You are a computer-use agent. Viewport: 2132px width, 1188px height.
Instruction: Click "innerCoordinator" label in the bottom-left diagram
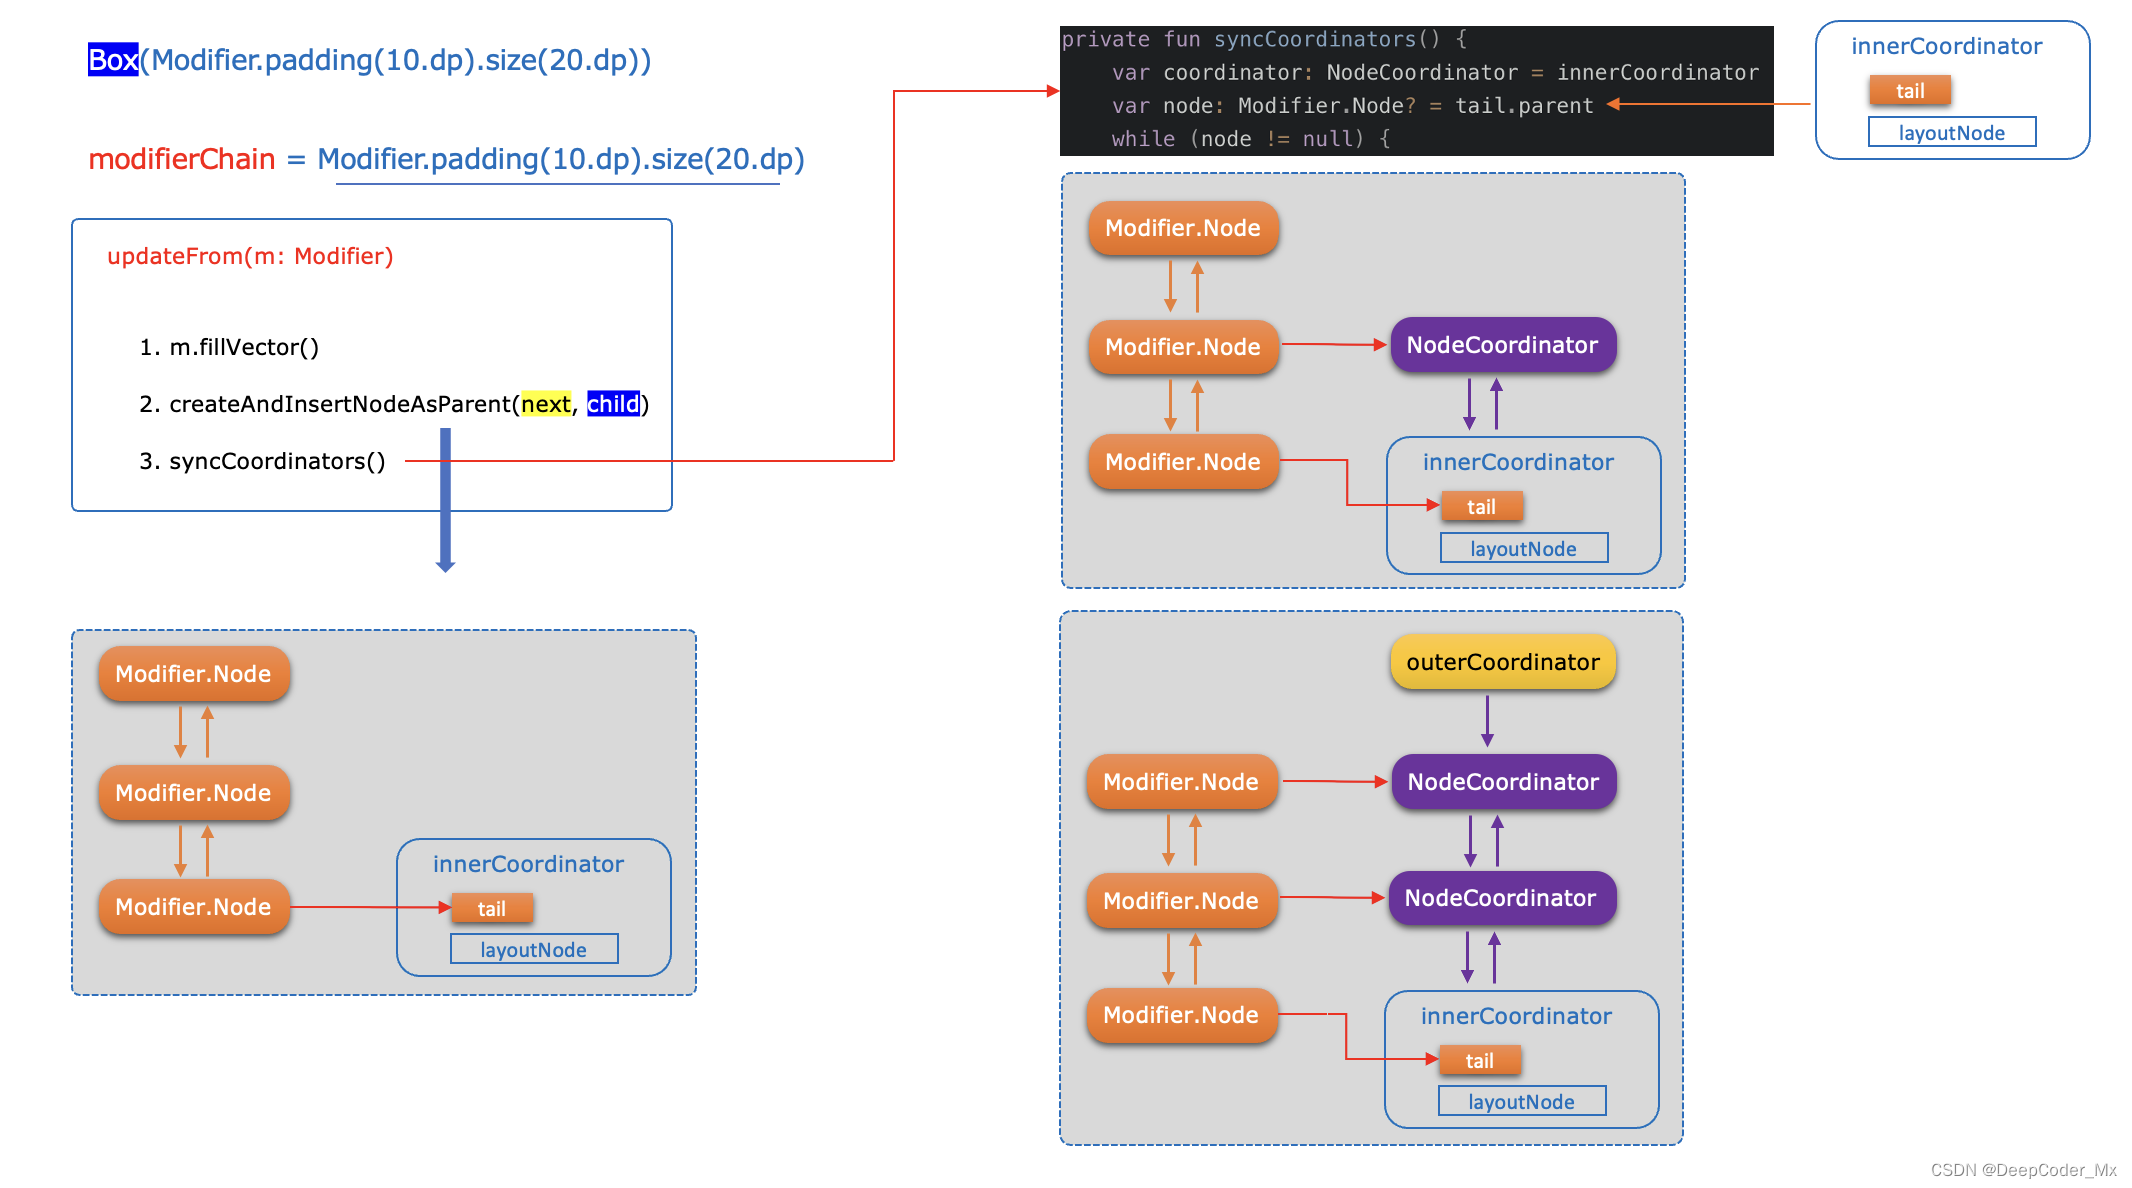528,864
